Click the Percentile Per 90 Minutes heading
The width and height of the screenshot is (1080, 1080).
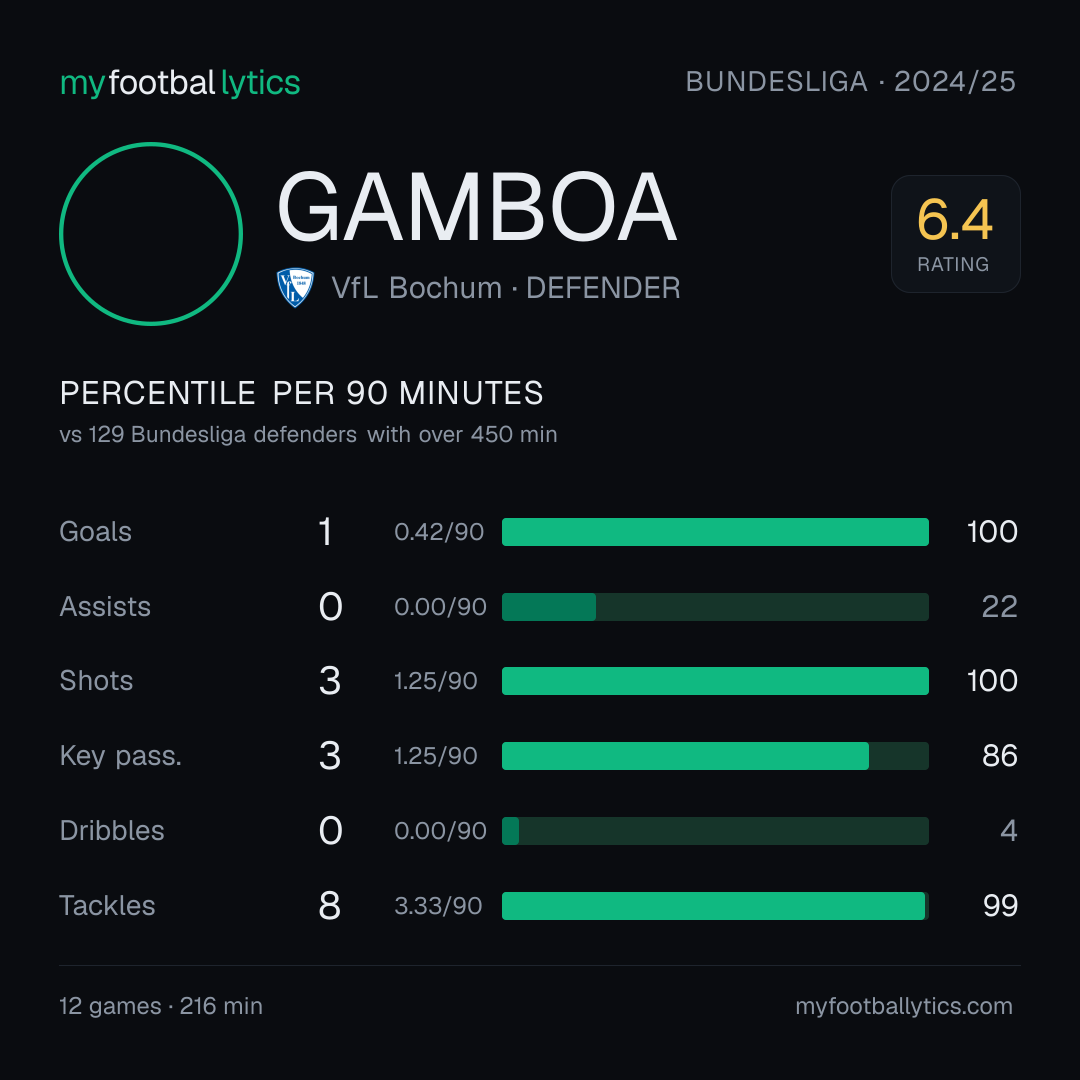302,393
